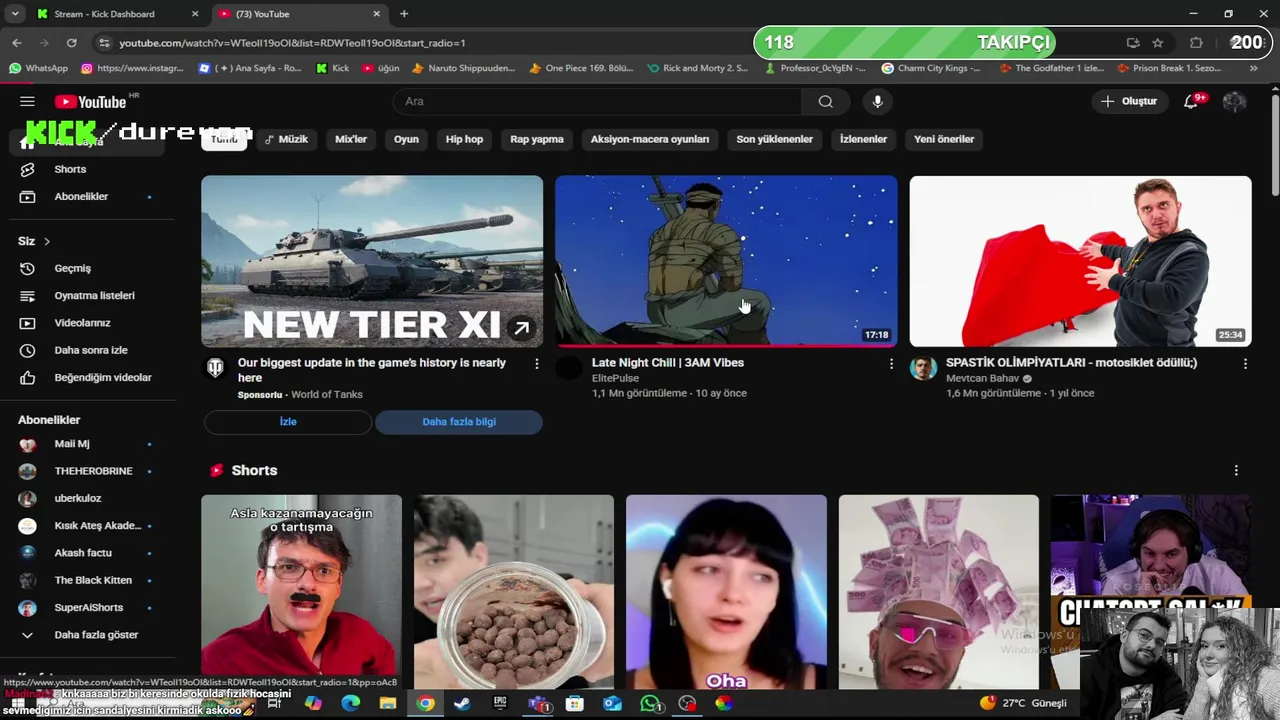Click the search magnifier button

tap(825, 101)
